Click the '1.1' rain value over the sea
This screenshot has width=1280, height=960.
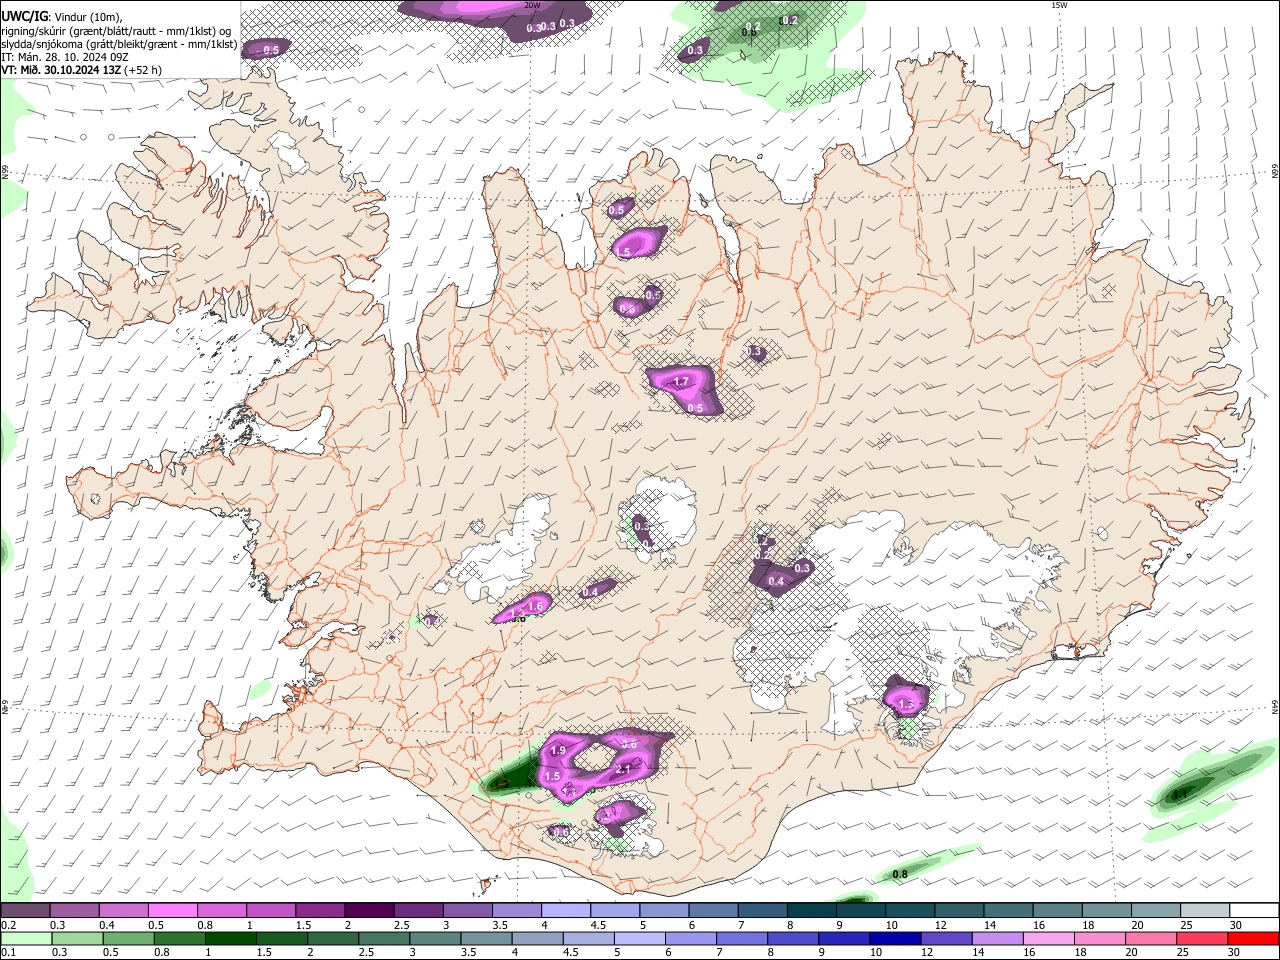click(1180, 794)
